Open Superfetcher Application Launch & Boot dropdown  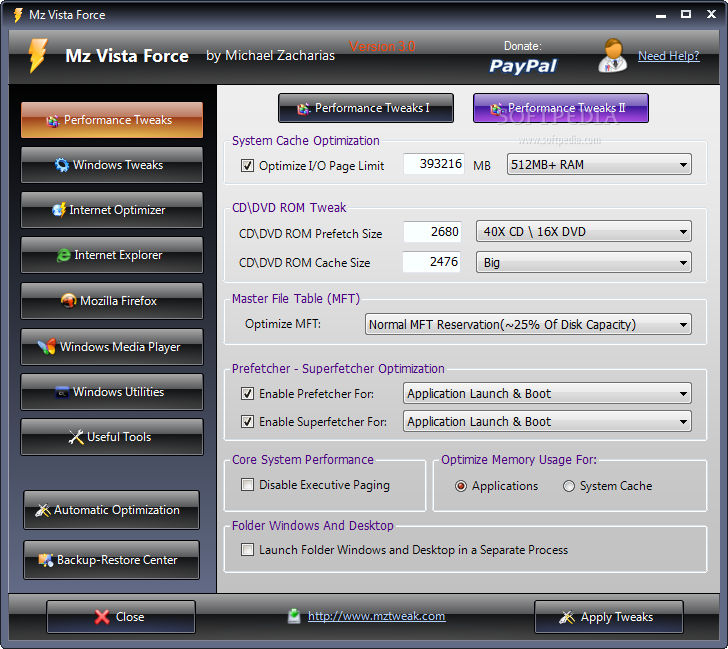tap(547, 422)
